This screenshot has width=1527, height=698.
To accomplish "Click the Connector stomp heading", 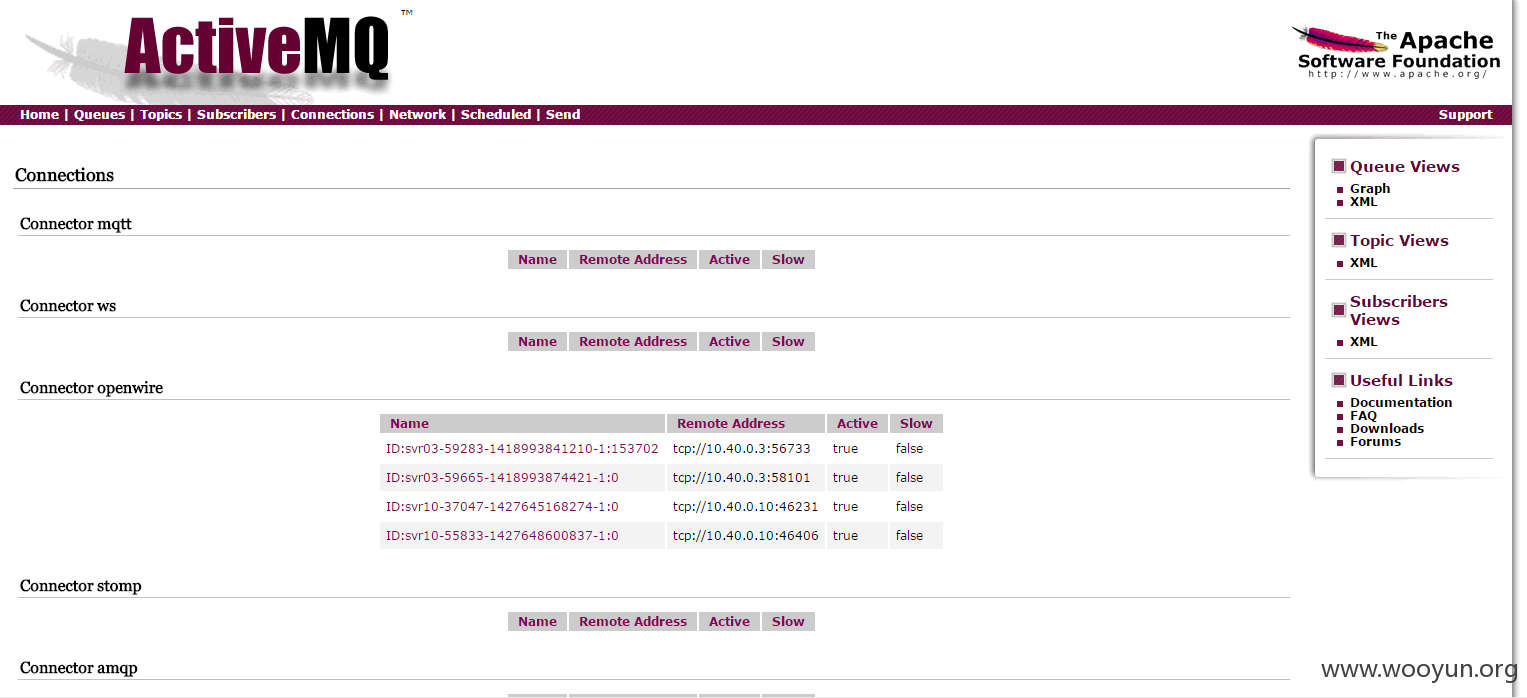I will coord(81,586).
